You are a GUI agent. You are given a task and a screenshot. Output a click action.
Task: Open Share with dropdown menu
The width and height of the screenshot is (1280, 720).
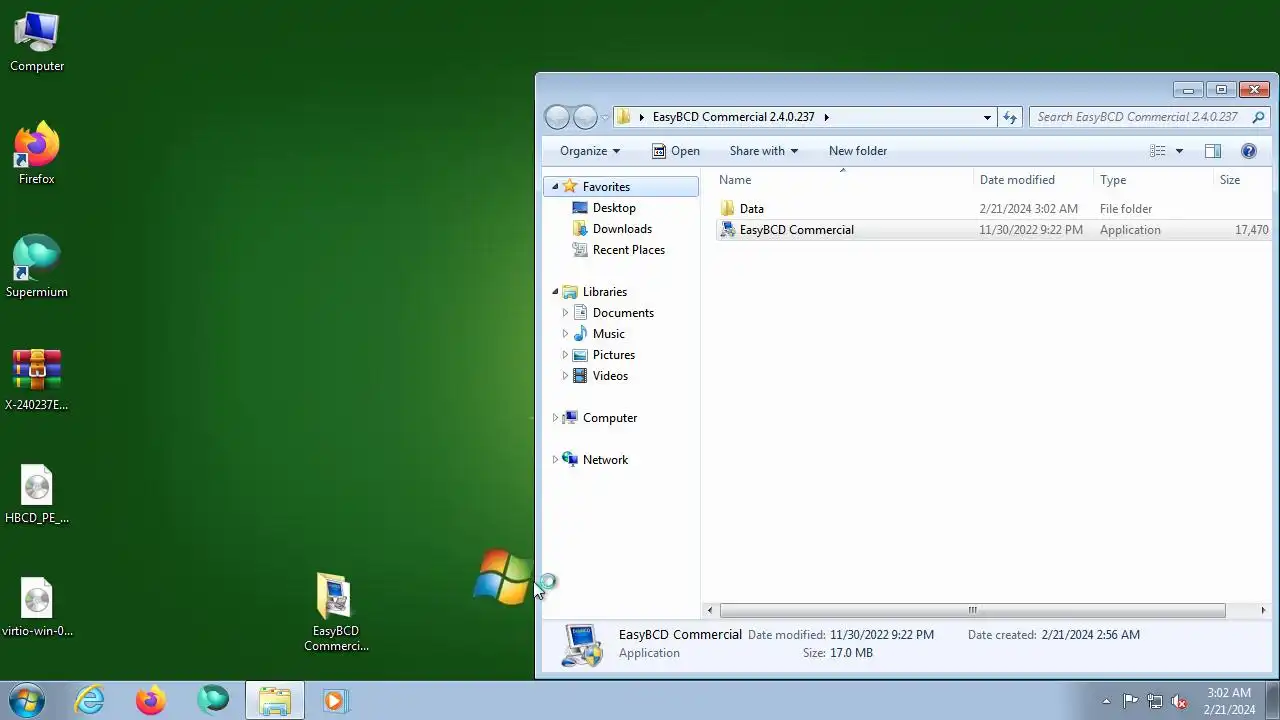pyautogui.click(x=764, y=151)
